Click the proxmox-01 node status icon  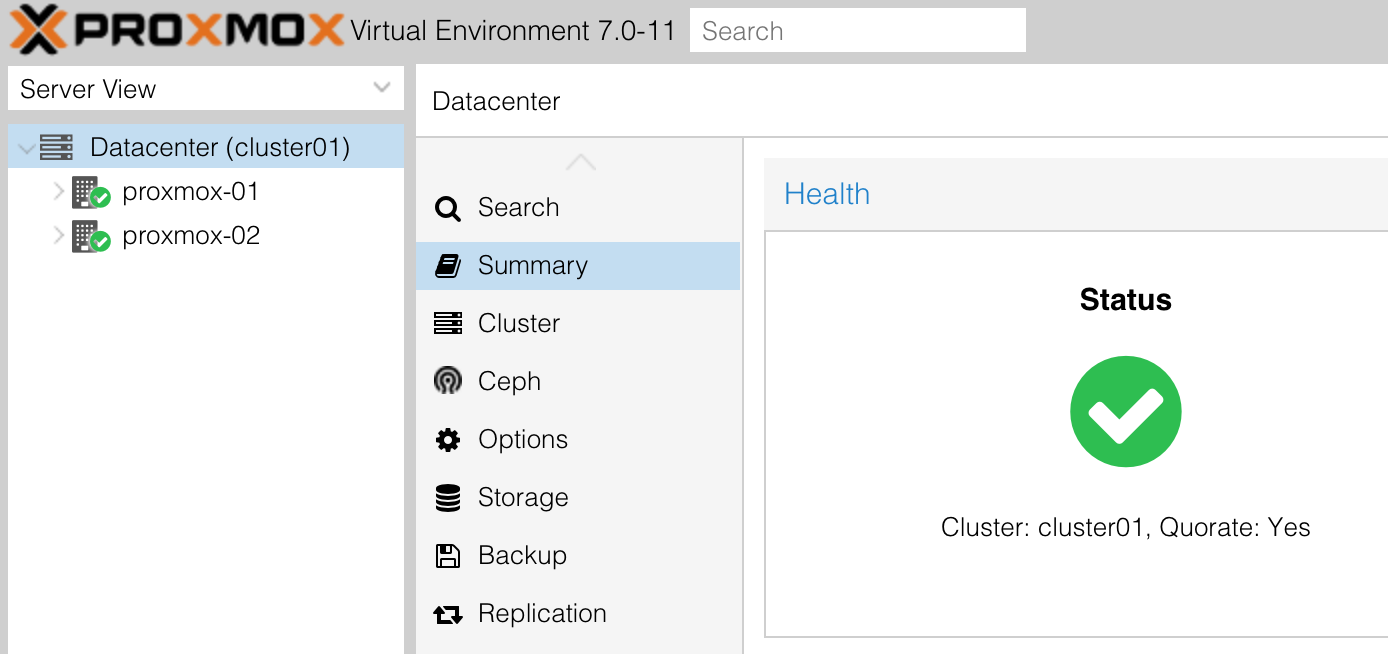(90, 192)
